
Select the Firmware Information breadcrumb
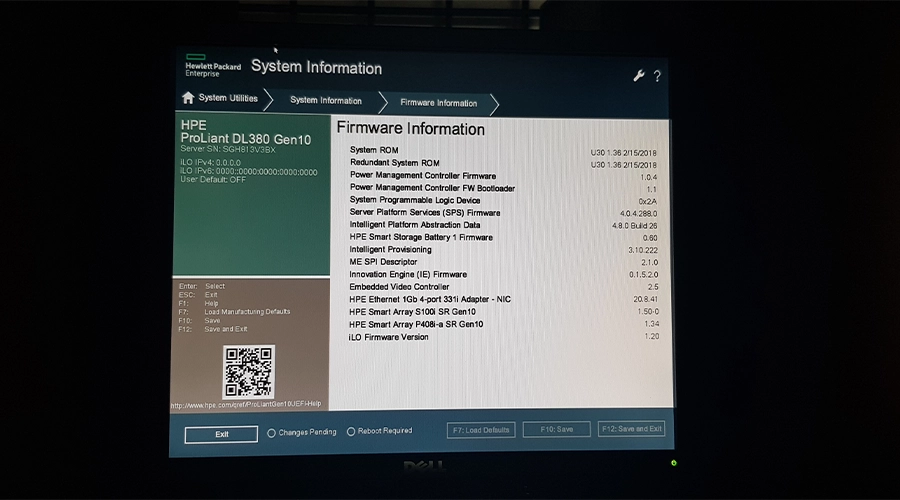click(438, 102)
